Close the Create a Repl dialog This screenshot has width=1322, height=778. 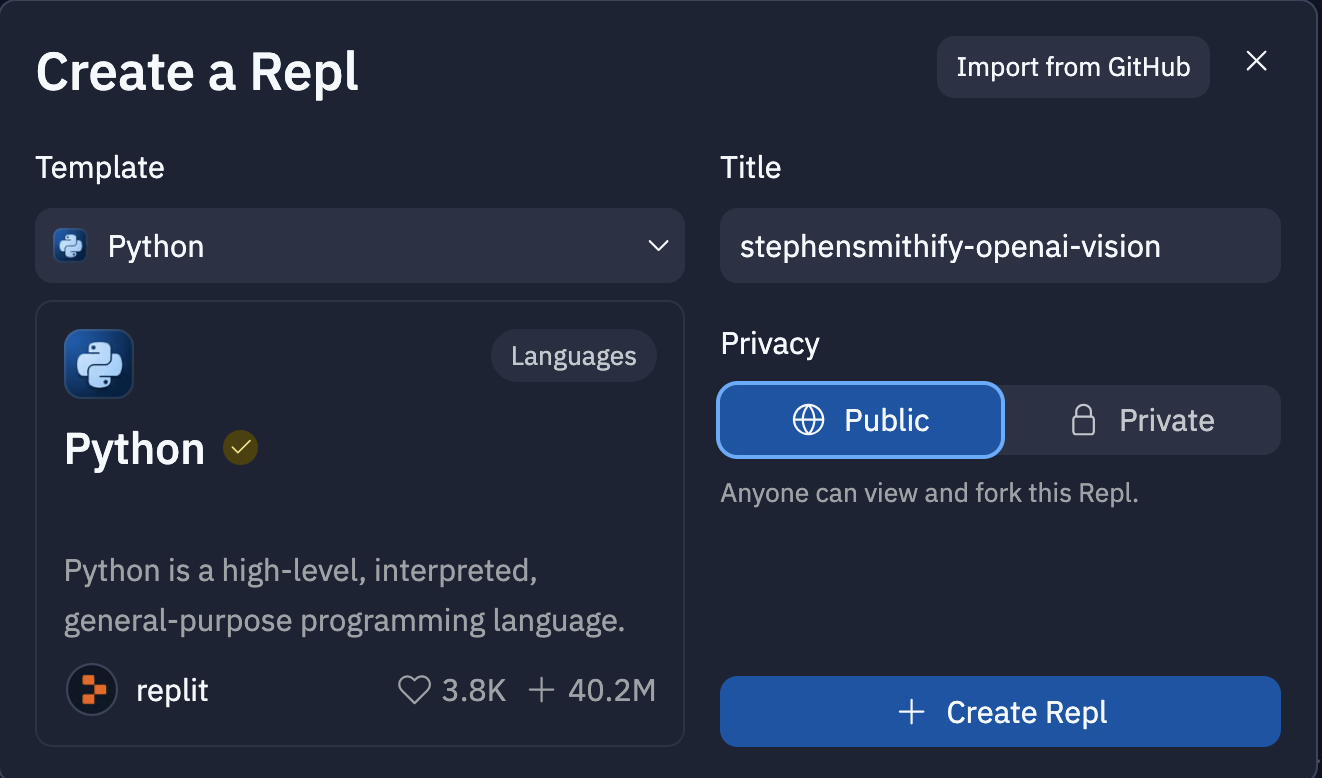[1256, 61]
